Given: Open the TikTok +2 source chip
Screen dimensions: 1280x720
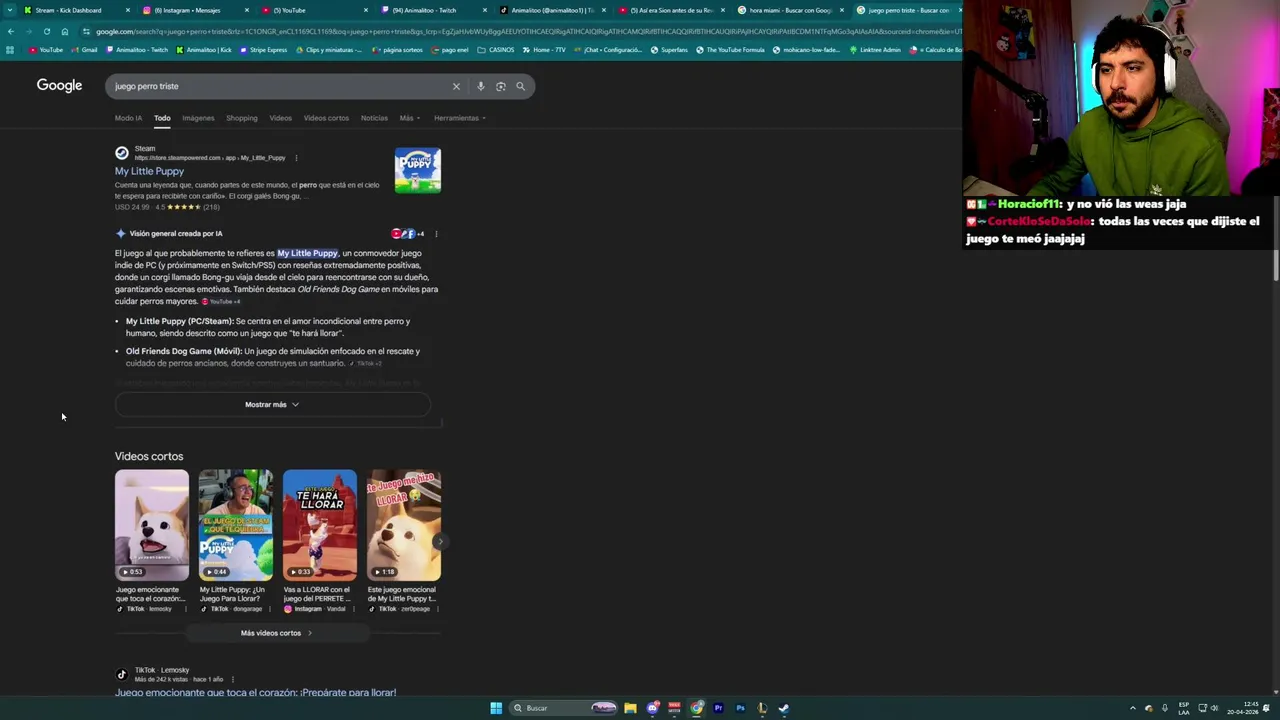Looking at the screenshot, I should click(x=365, y=363).
